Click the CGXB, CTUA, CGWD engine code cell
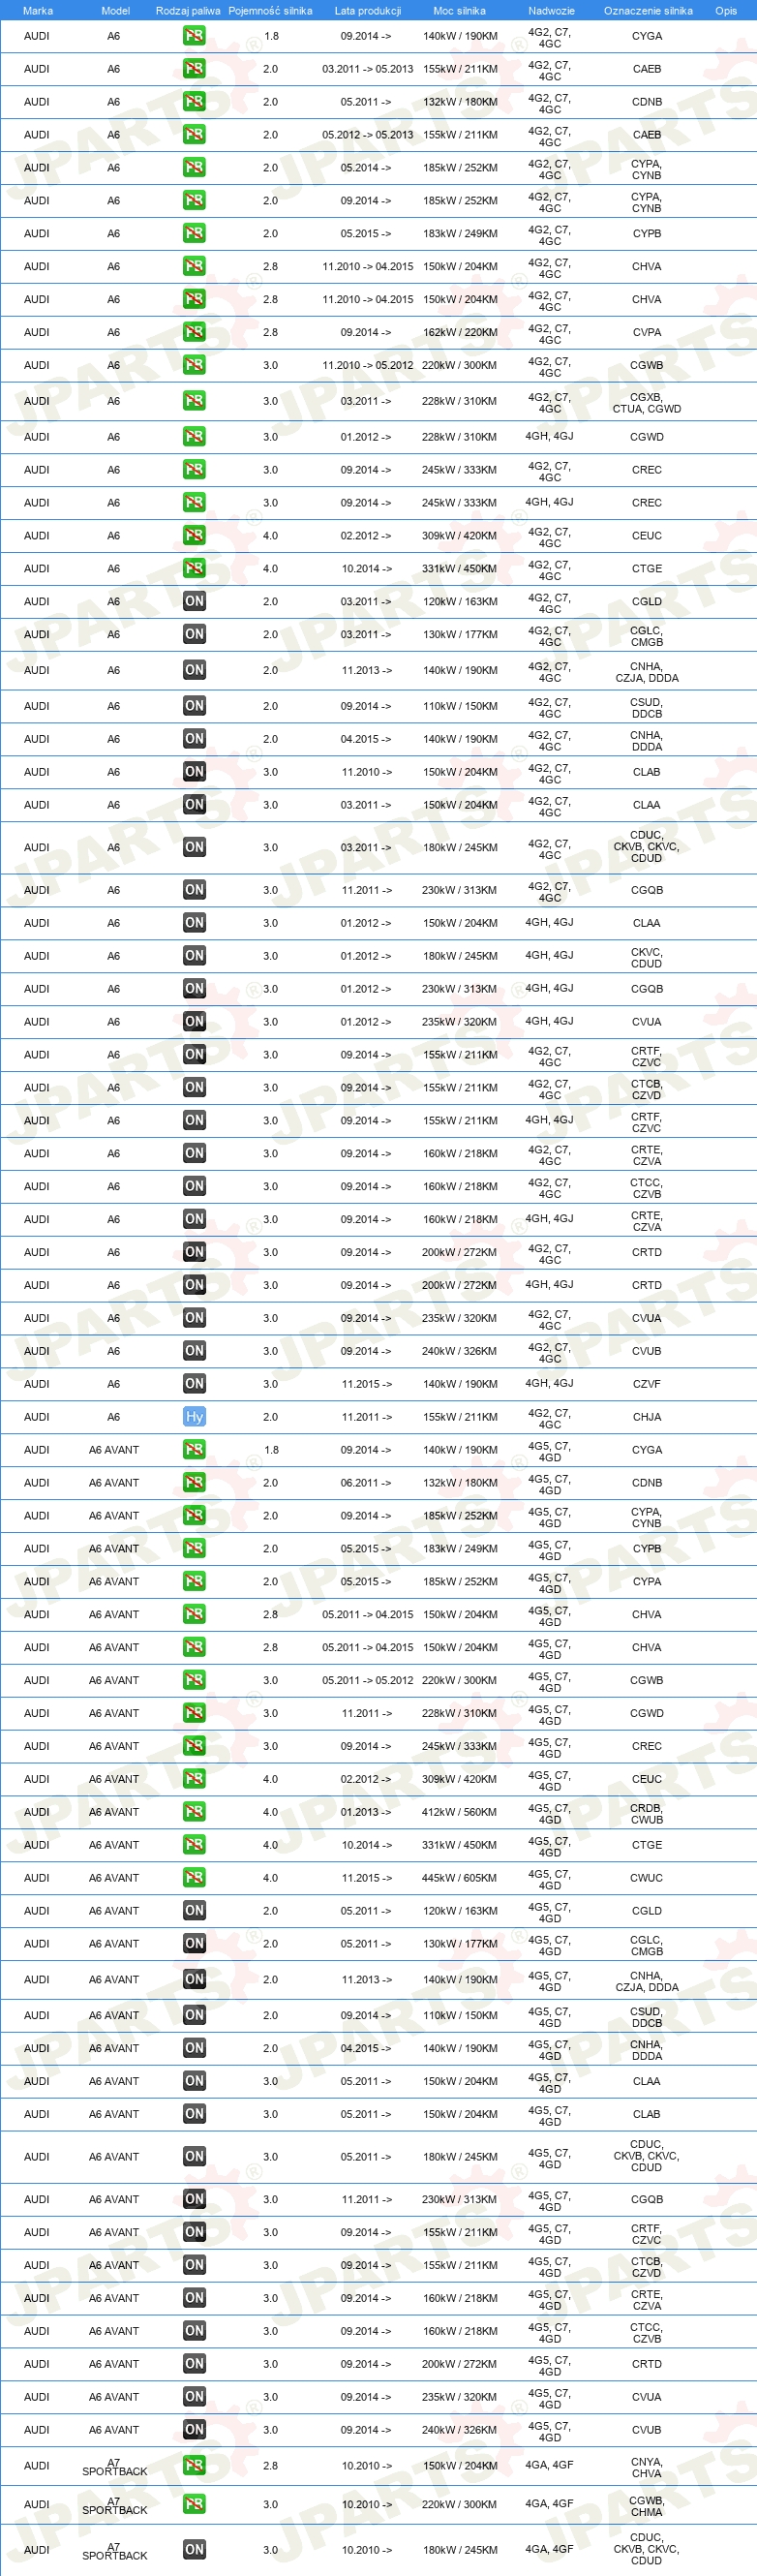The image size is (757, 2576). pyautogui.click(x=647, y=402)
